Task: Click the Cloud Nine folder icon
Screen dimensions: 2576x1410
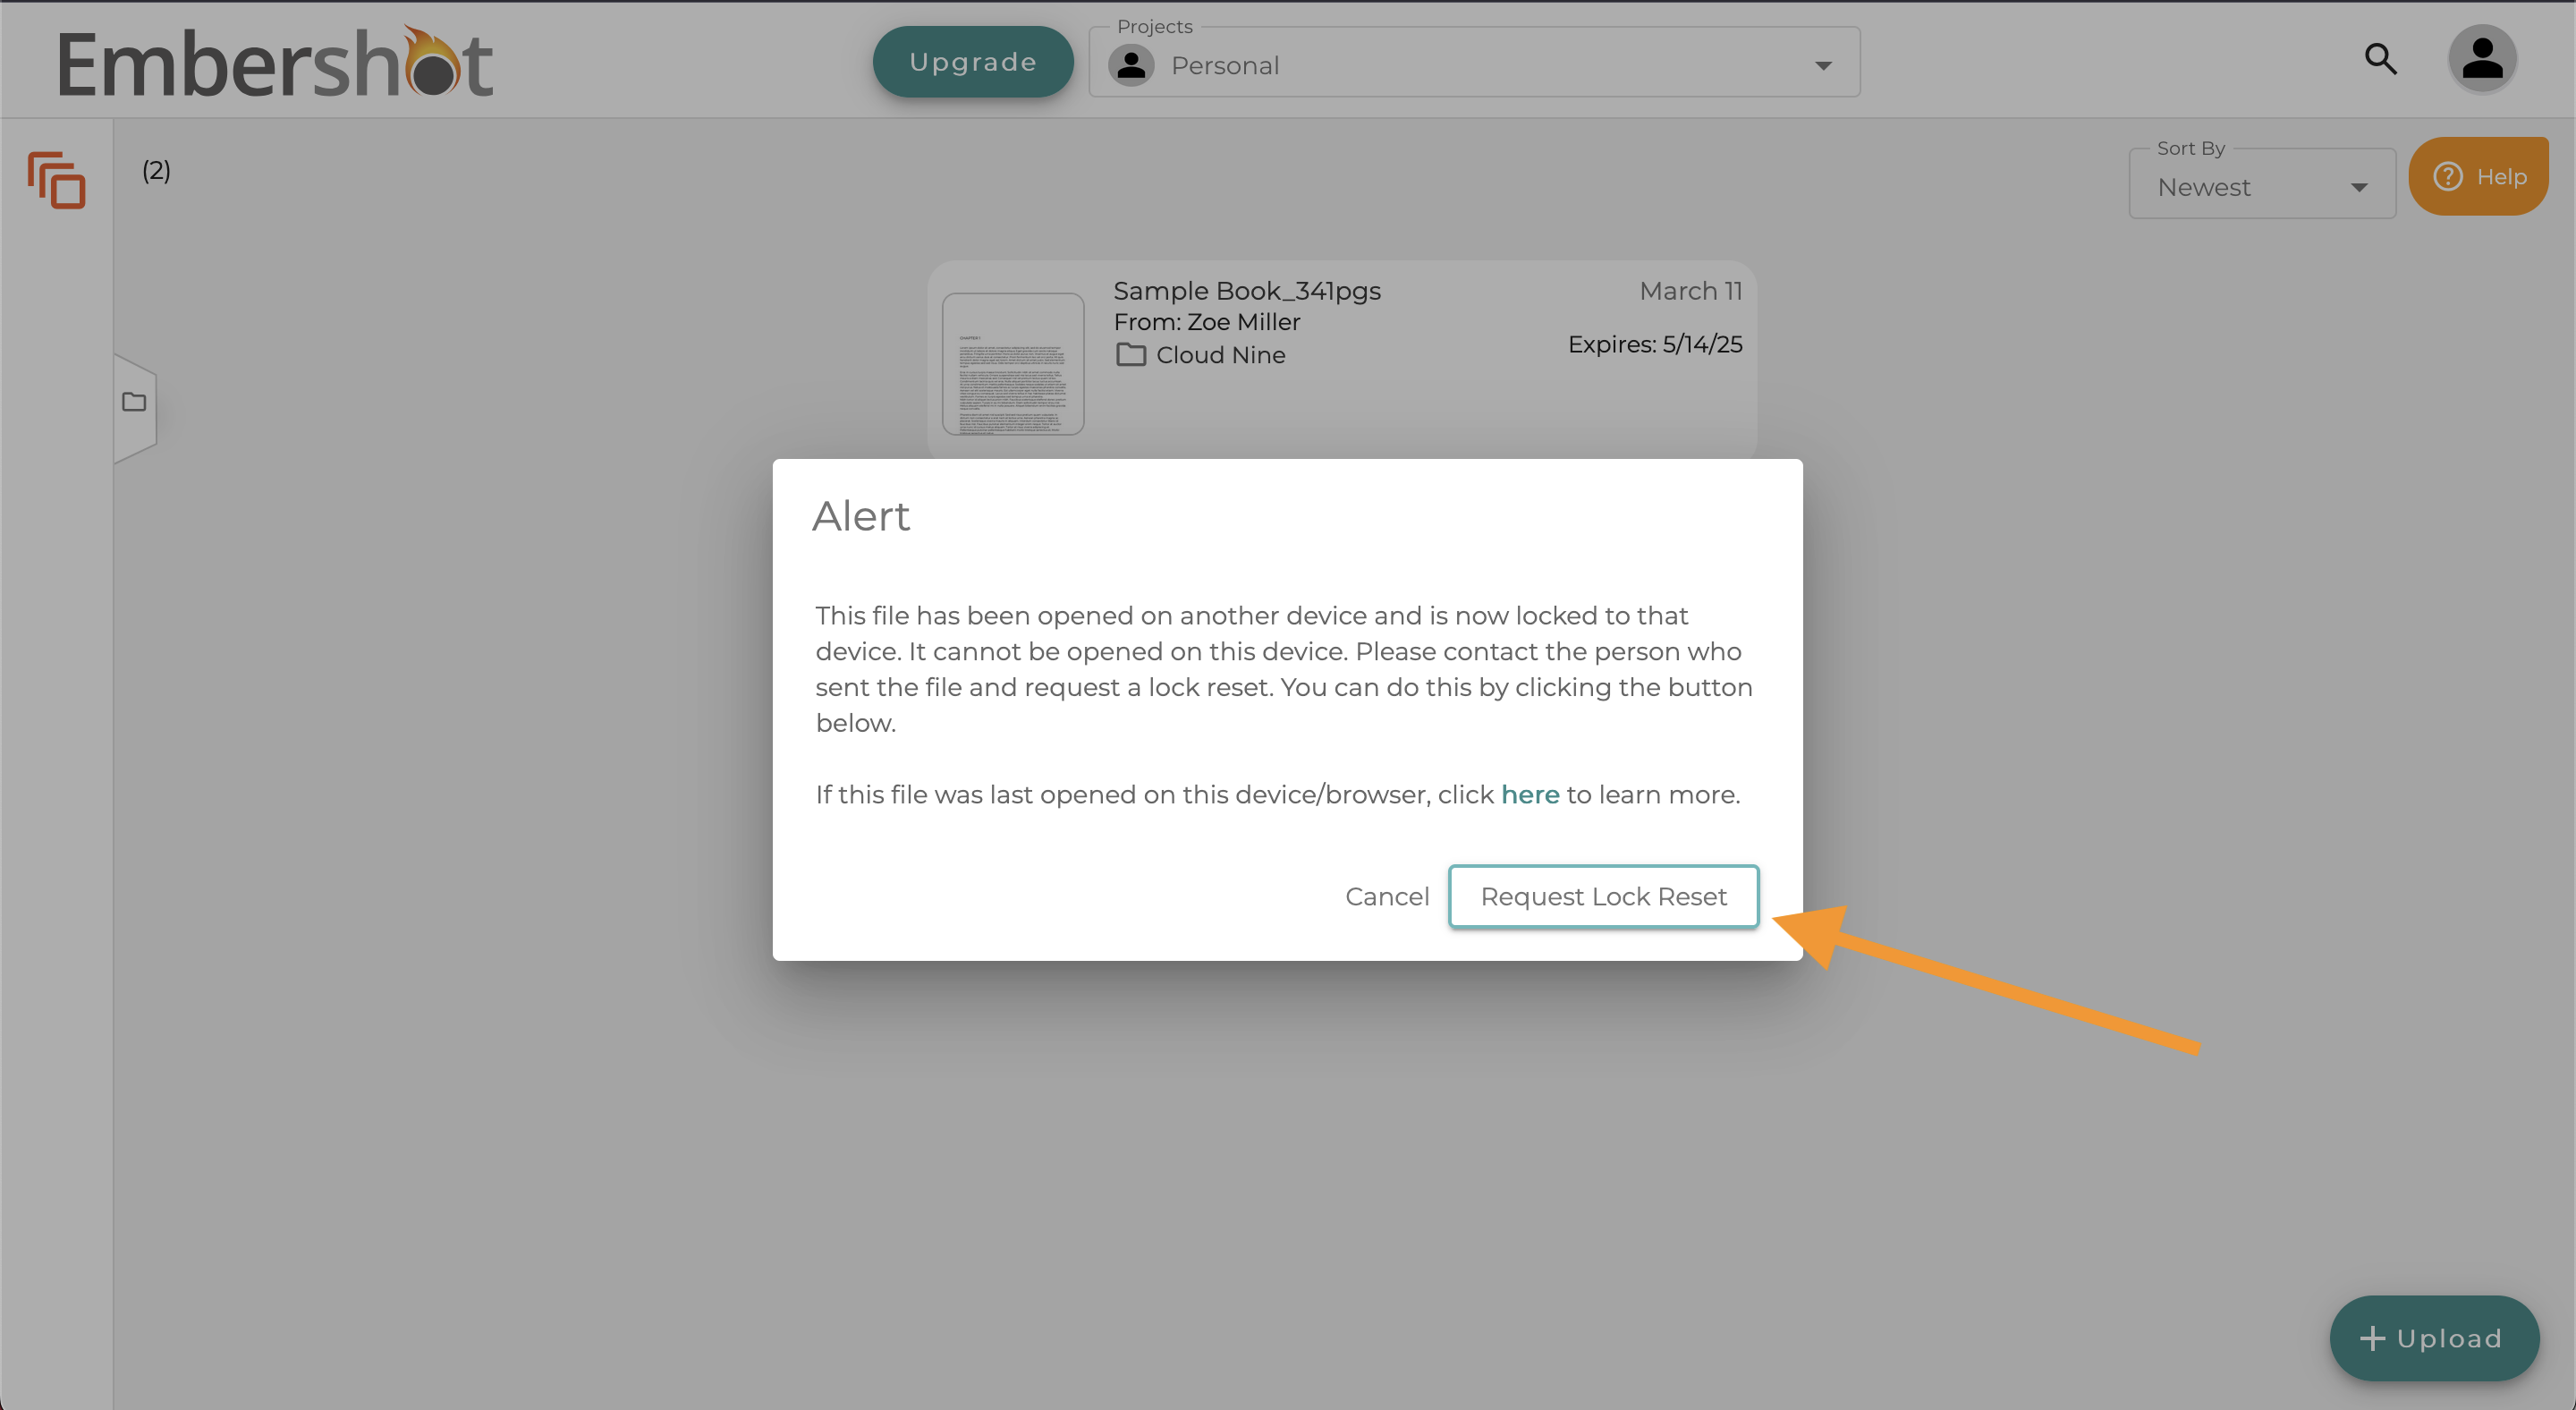Action: click(1130, 355)
